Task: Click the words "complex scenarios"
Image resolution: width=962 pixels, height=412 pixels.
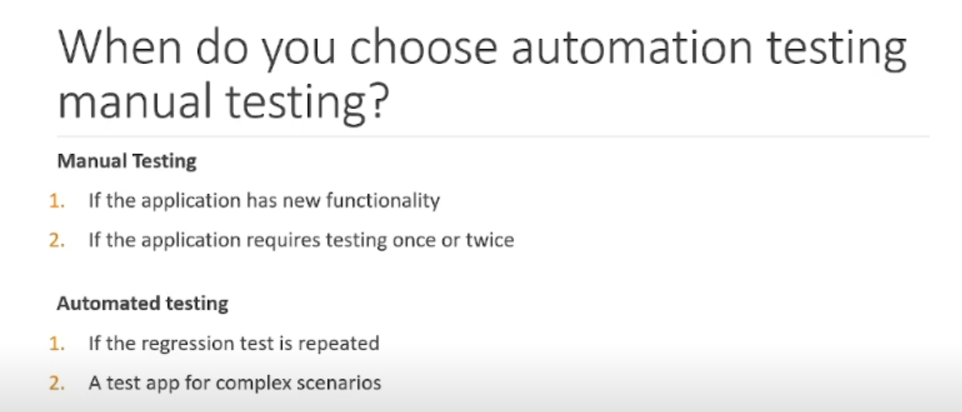Action: pyautogui.click(x=299, y=384)
